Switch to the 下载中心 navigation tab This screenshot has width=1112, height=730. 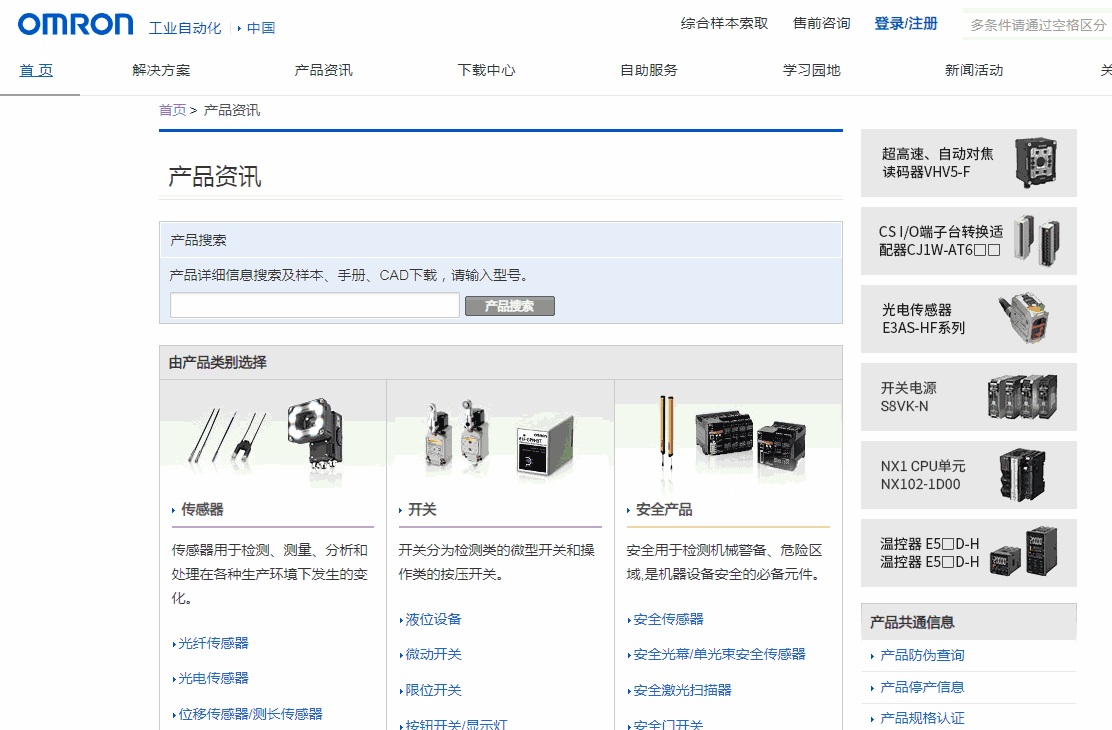point(486,70)
